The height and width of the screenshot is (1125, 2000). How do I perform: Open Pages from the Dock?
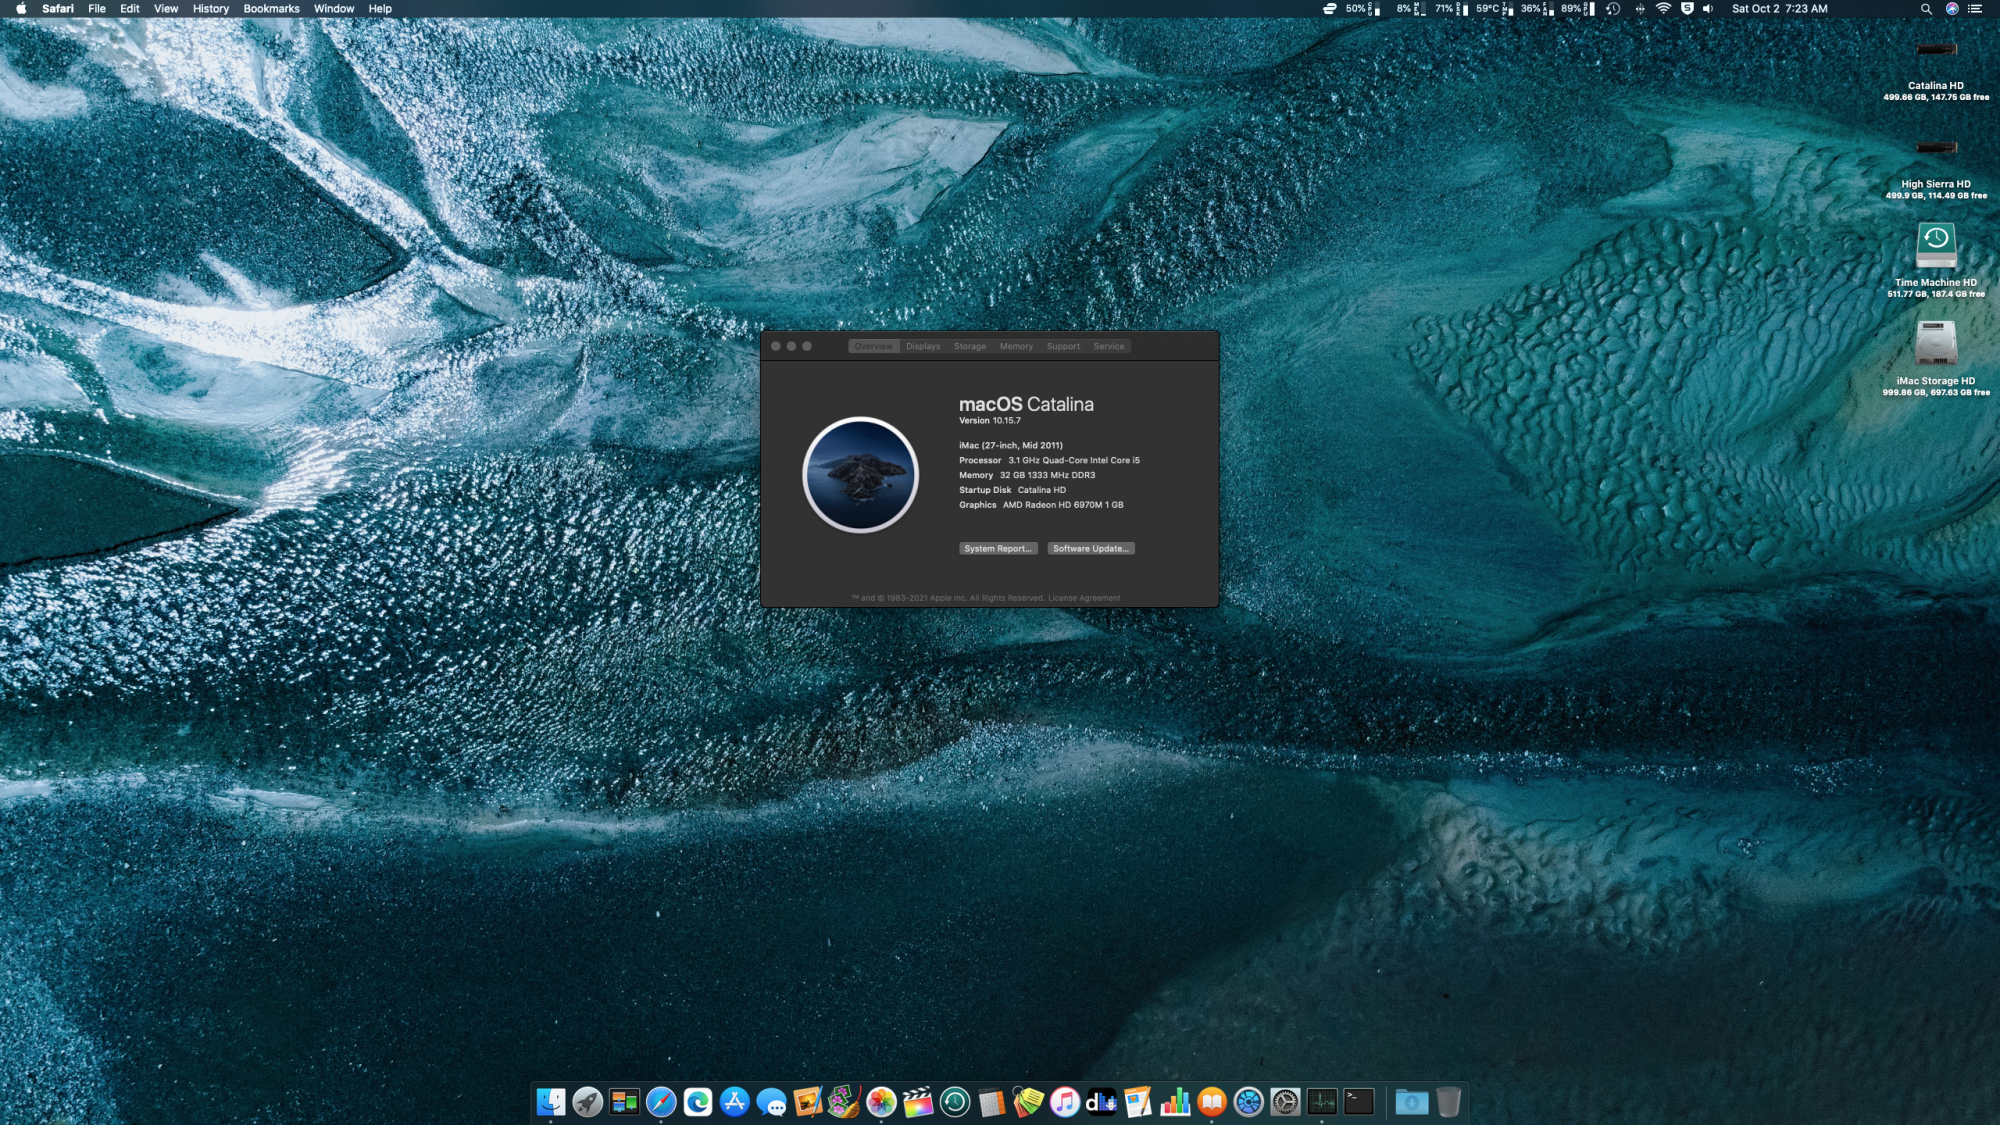point(1138,1102)
